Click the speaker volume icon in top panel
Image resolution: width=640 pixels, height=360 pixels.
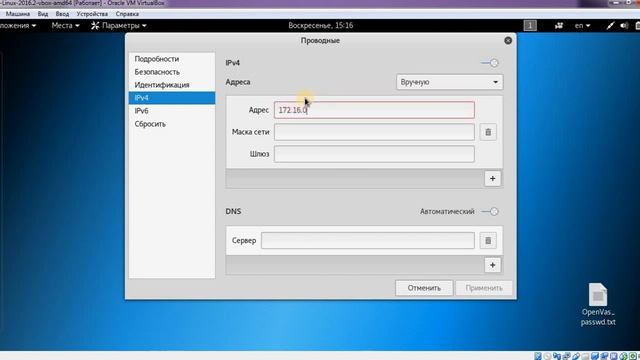(x=624, y=25)
